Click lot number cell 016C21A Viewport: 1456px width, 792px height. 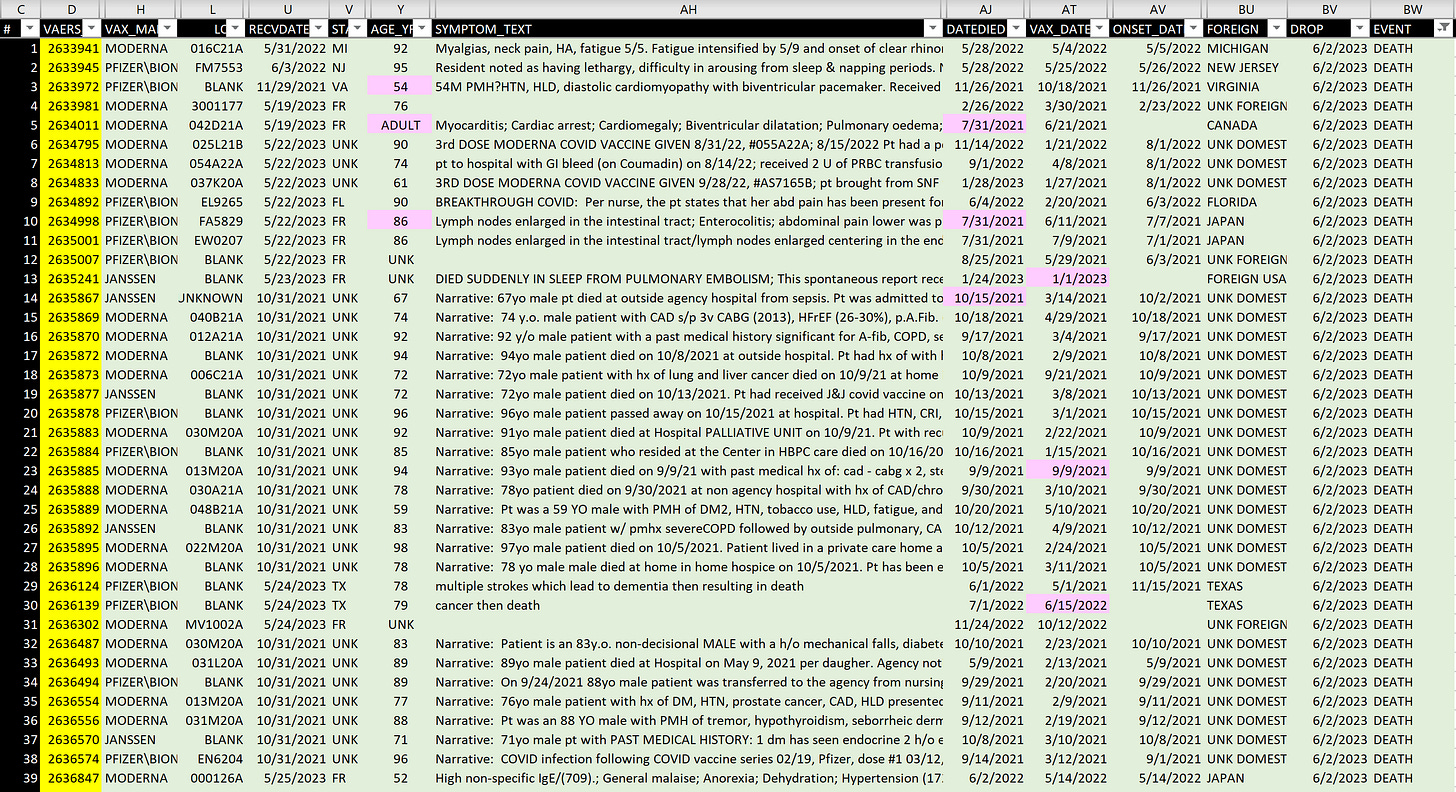[210, 49]
